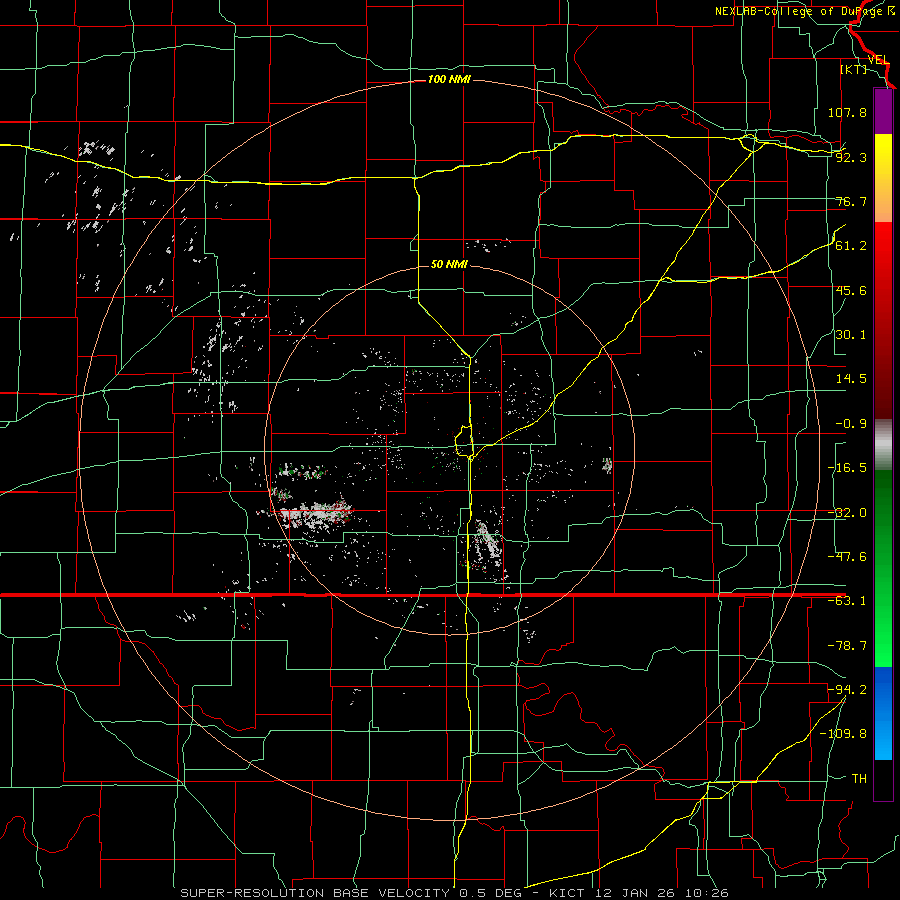Pick the purple segment of the color bar
The height and width of the screenshot is (900, 900).
tap(883, 111)
